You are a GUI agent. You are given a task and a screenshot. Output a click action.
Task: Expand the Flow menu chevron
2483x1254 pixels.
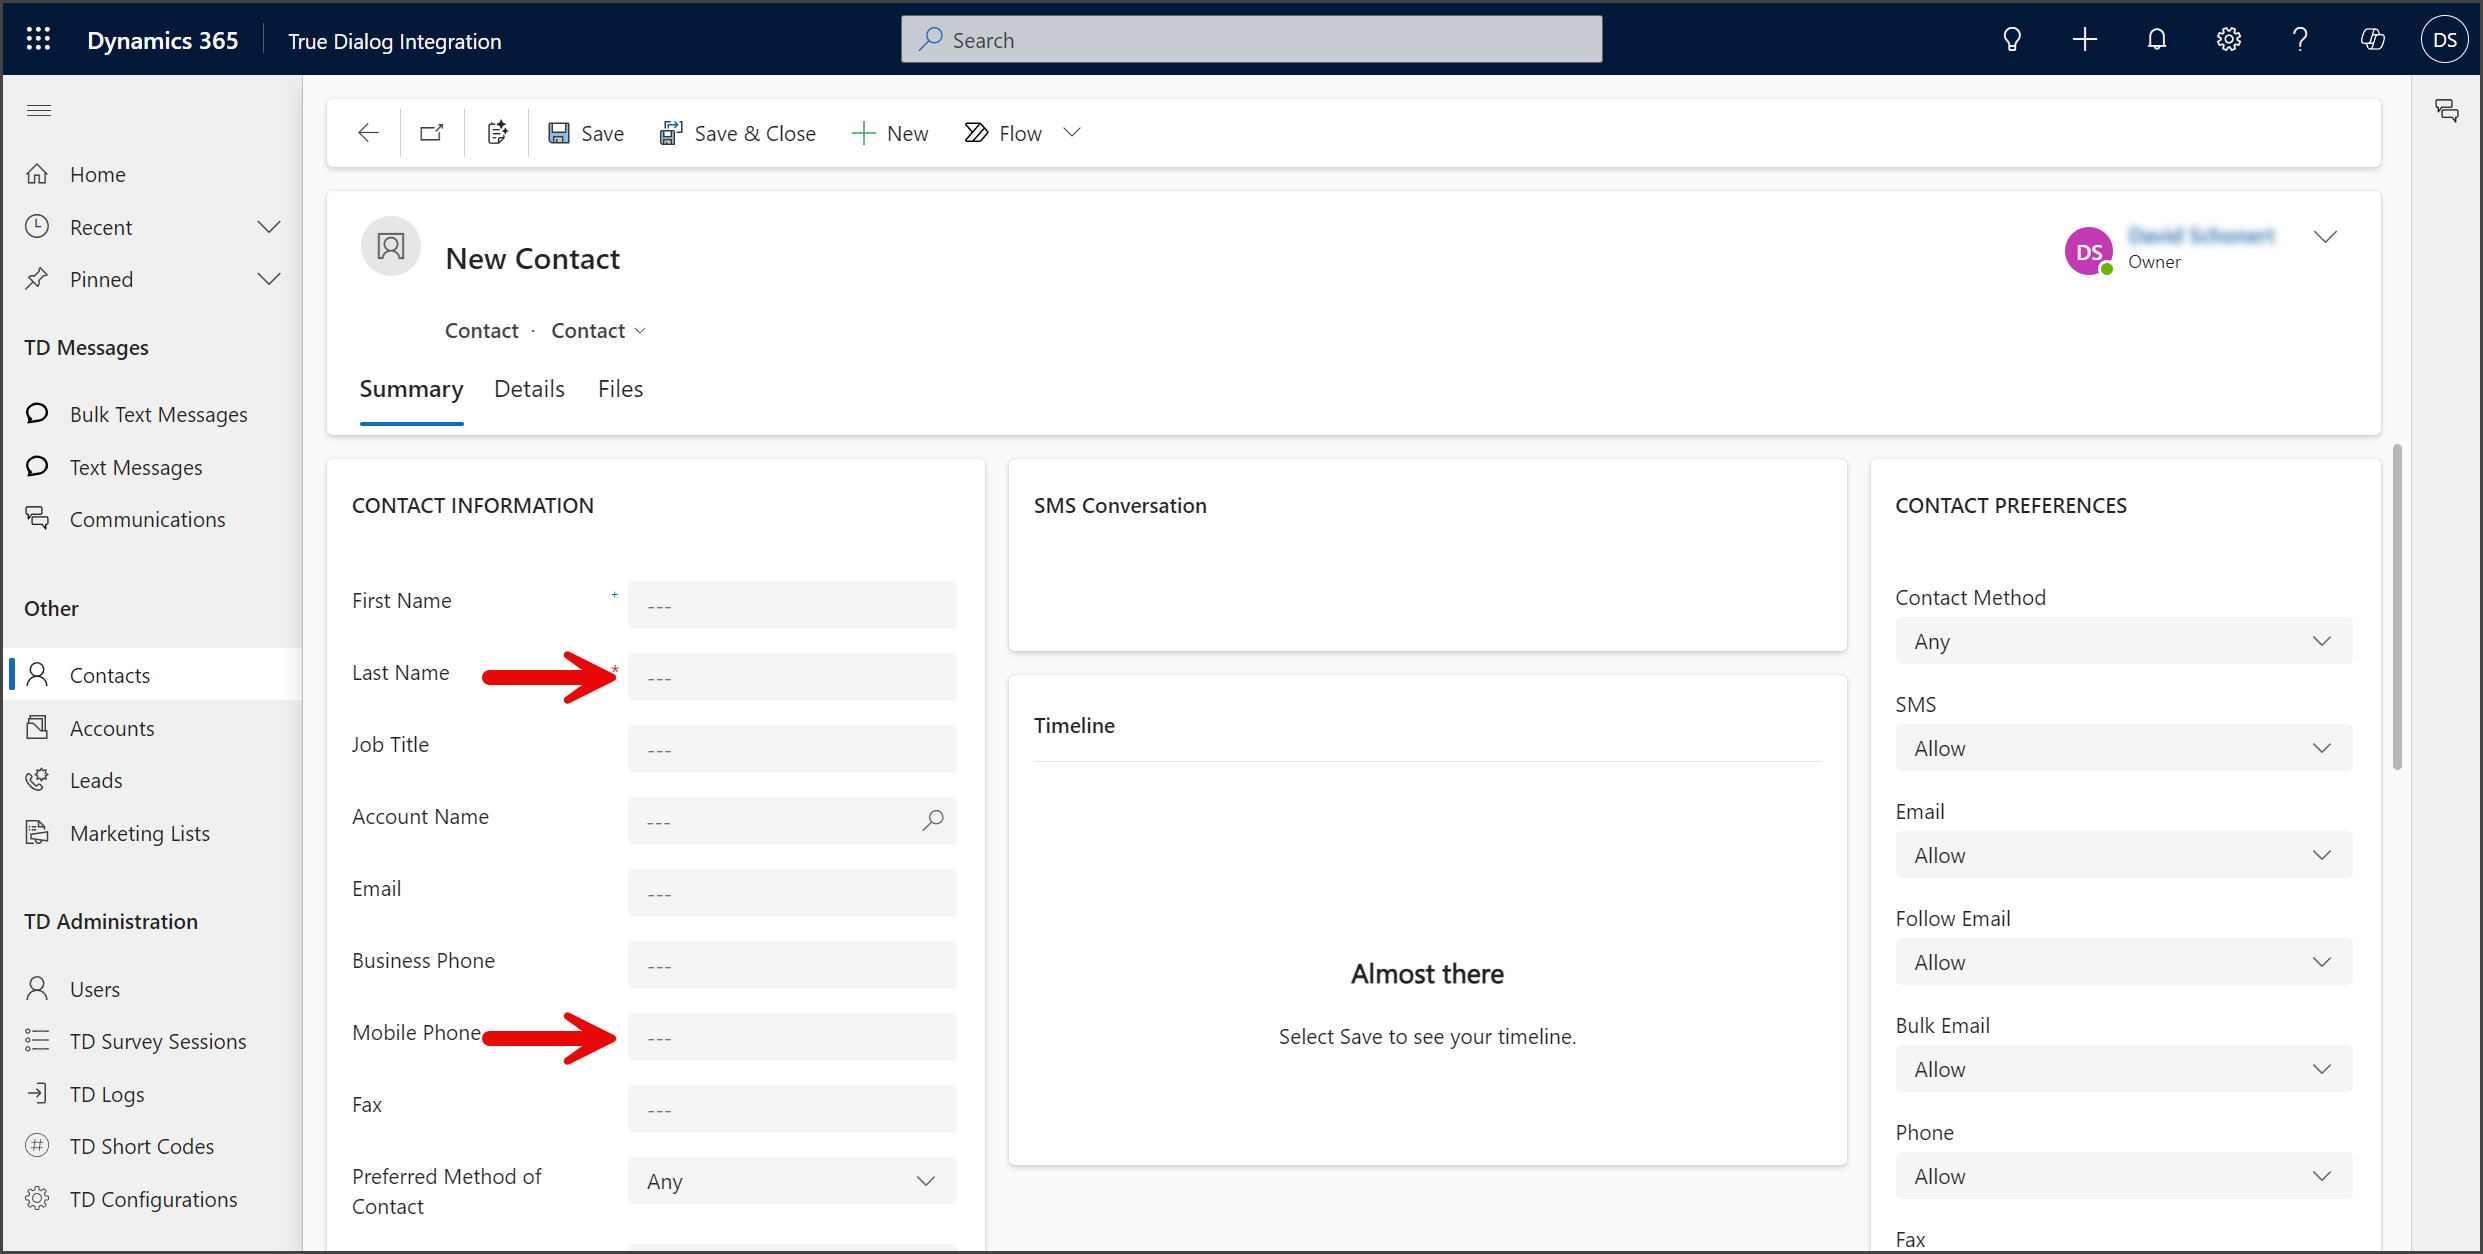coord(1072,133)
